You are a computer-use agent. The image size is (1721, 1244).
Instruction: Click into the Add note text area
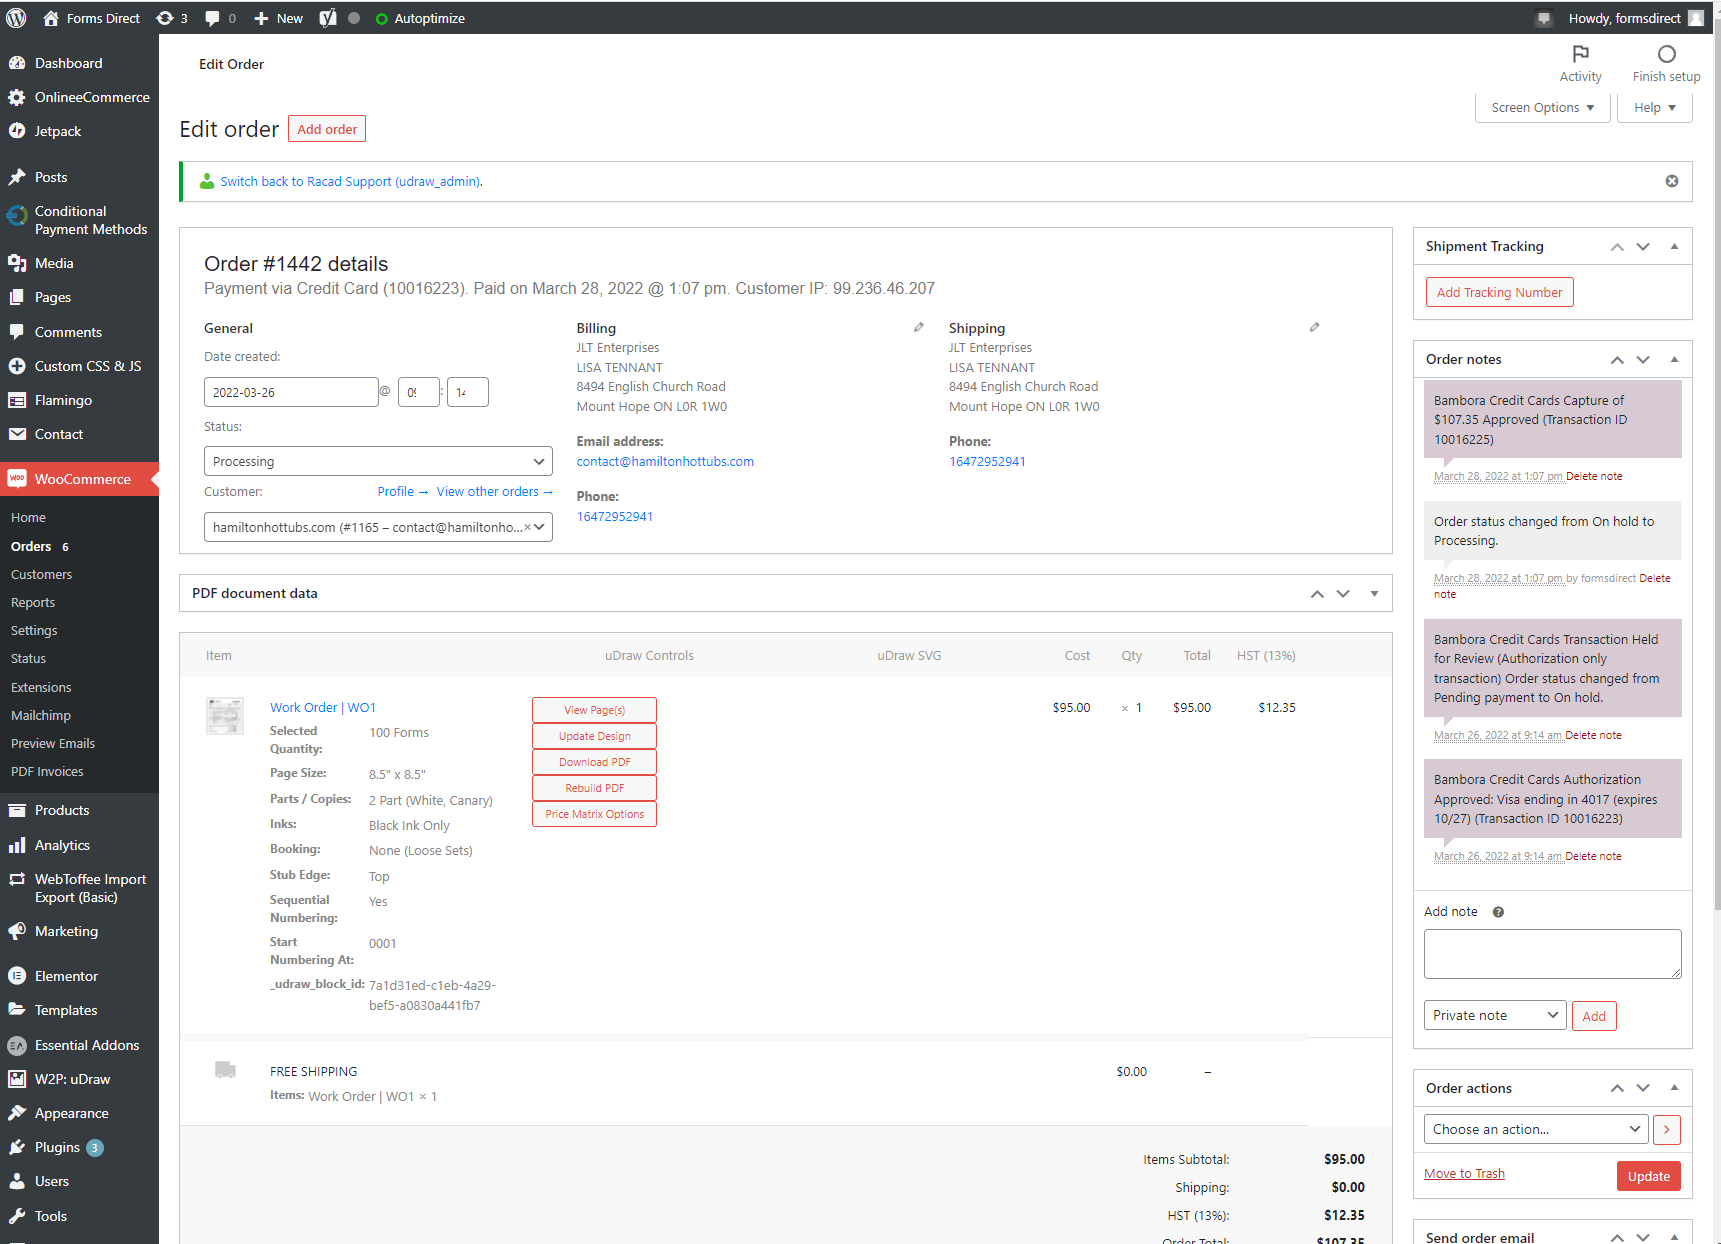pos(1552,954)
